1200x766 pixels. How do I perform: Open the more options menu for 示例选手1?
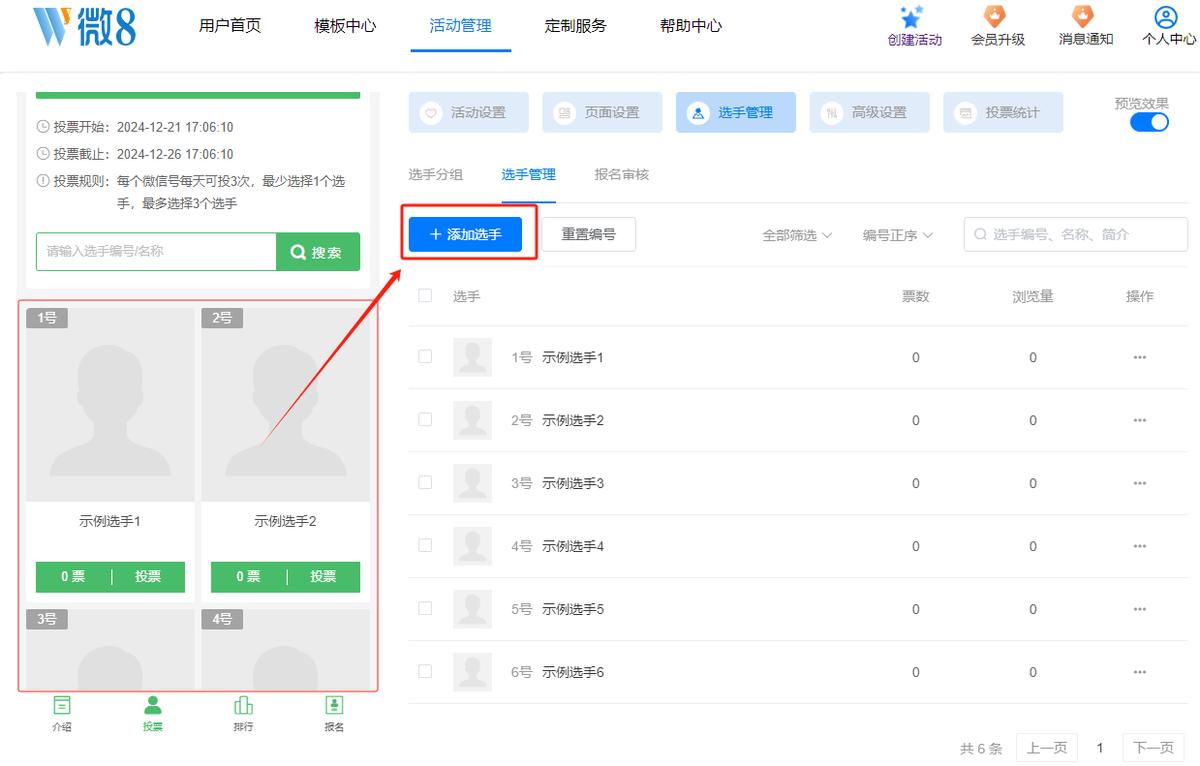click(1139, 358)
